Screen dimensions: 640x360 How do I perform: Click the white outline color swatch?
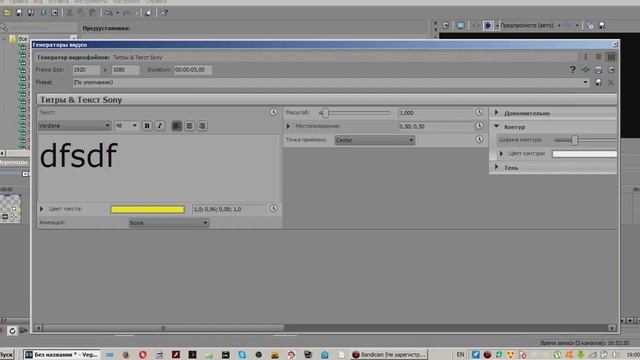coord(584,154)
